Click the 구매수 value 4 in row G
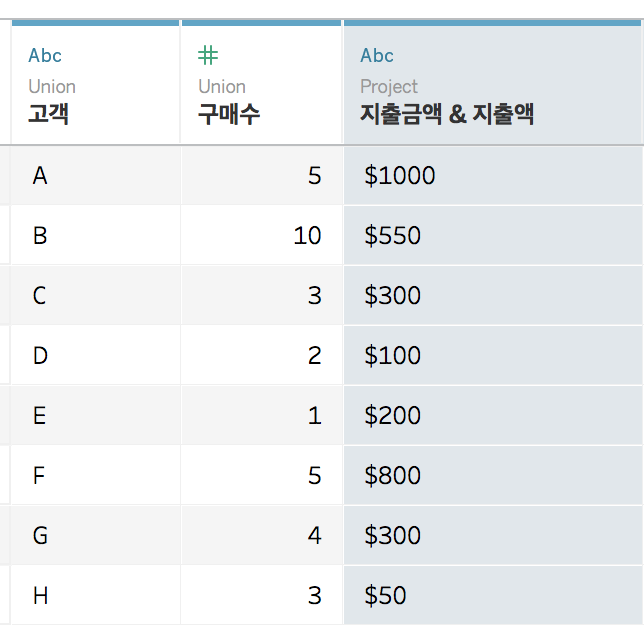 coord(261,535)
